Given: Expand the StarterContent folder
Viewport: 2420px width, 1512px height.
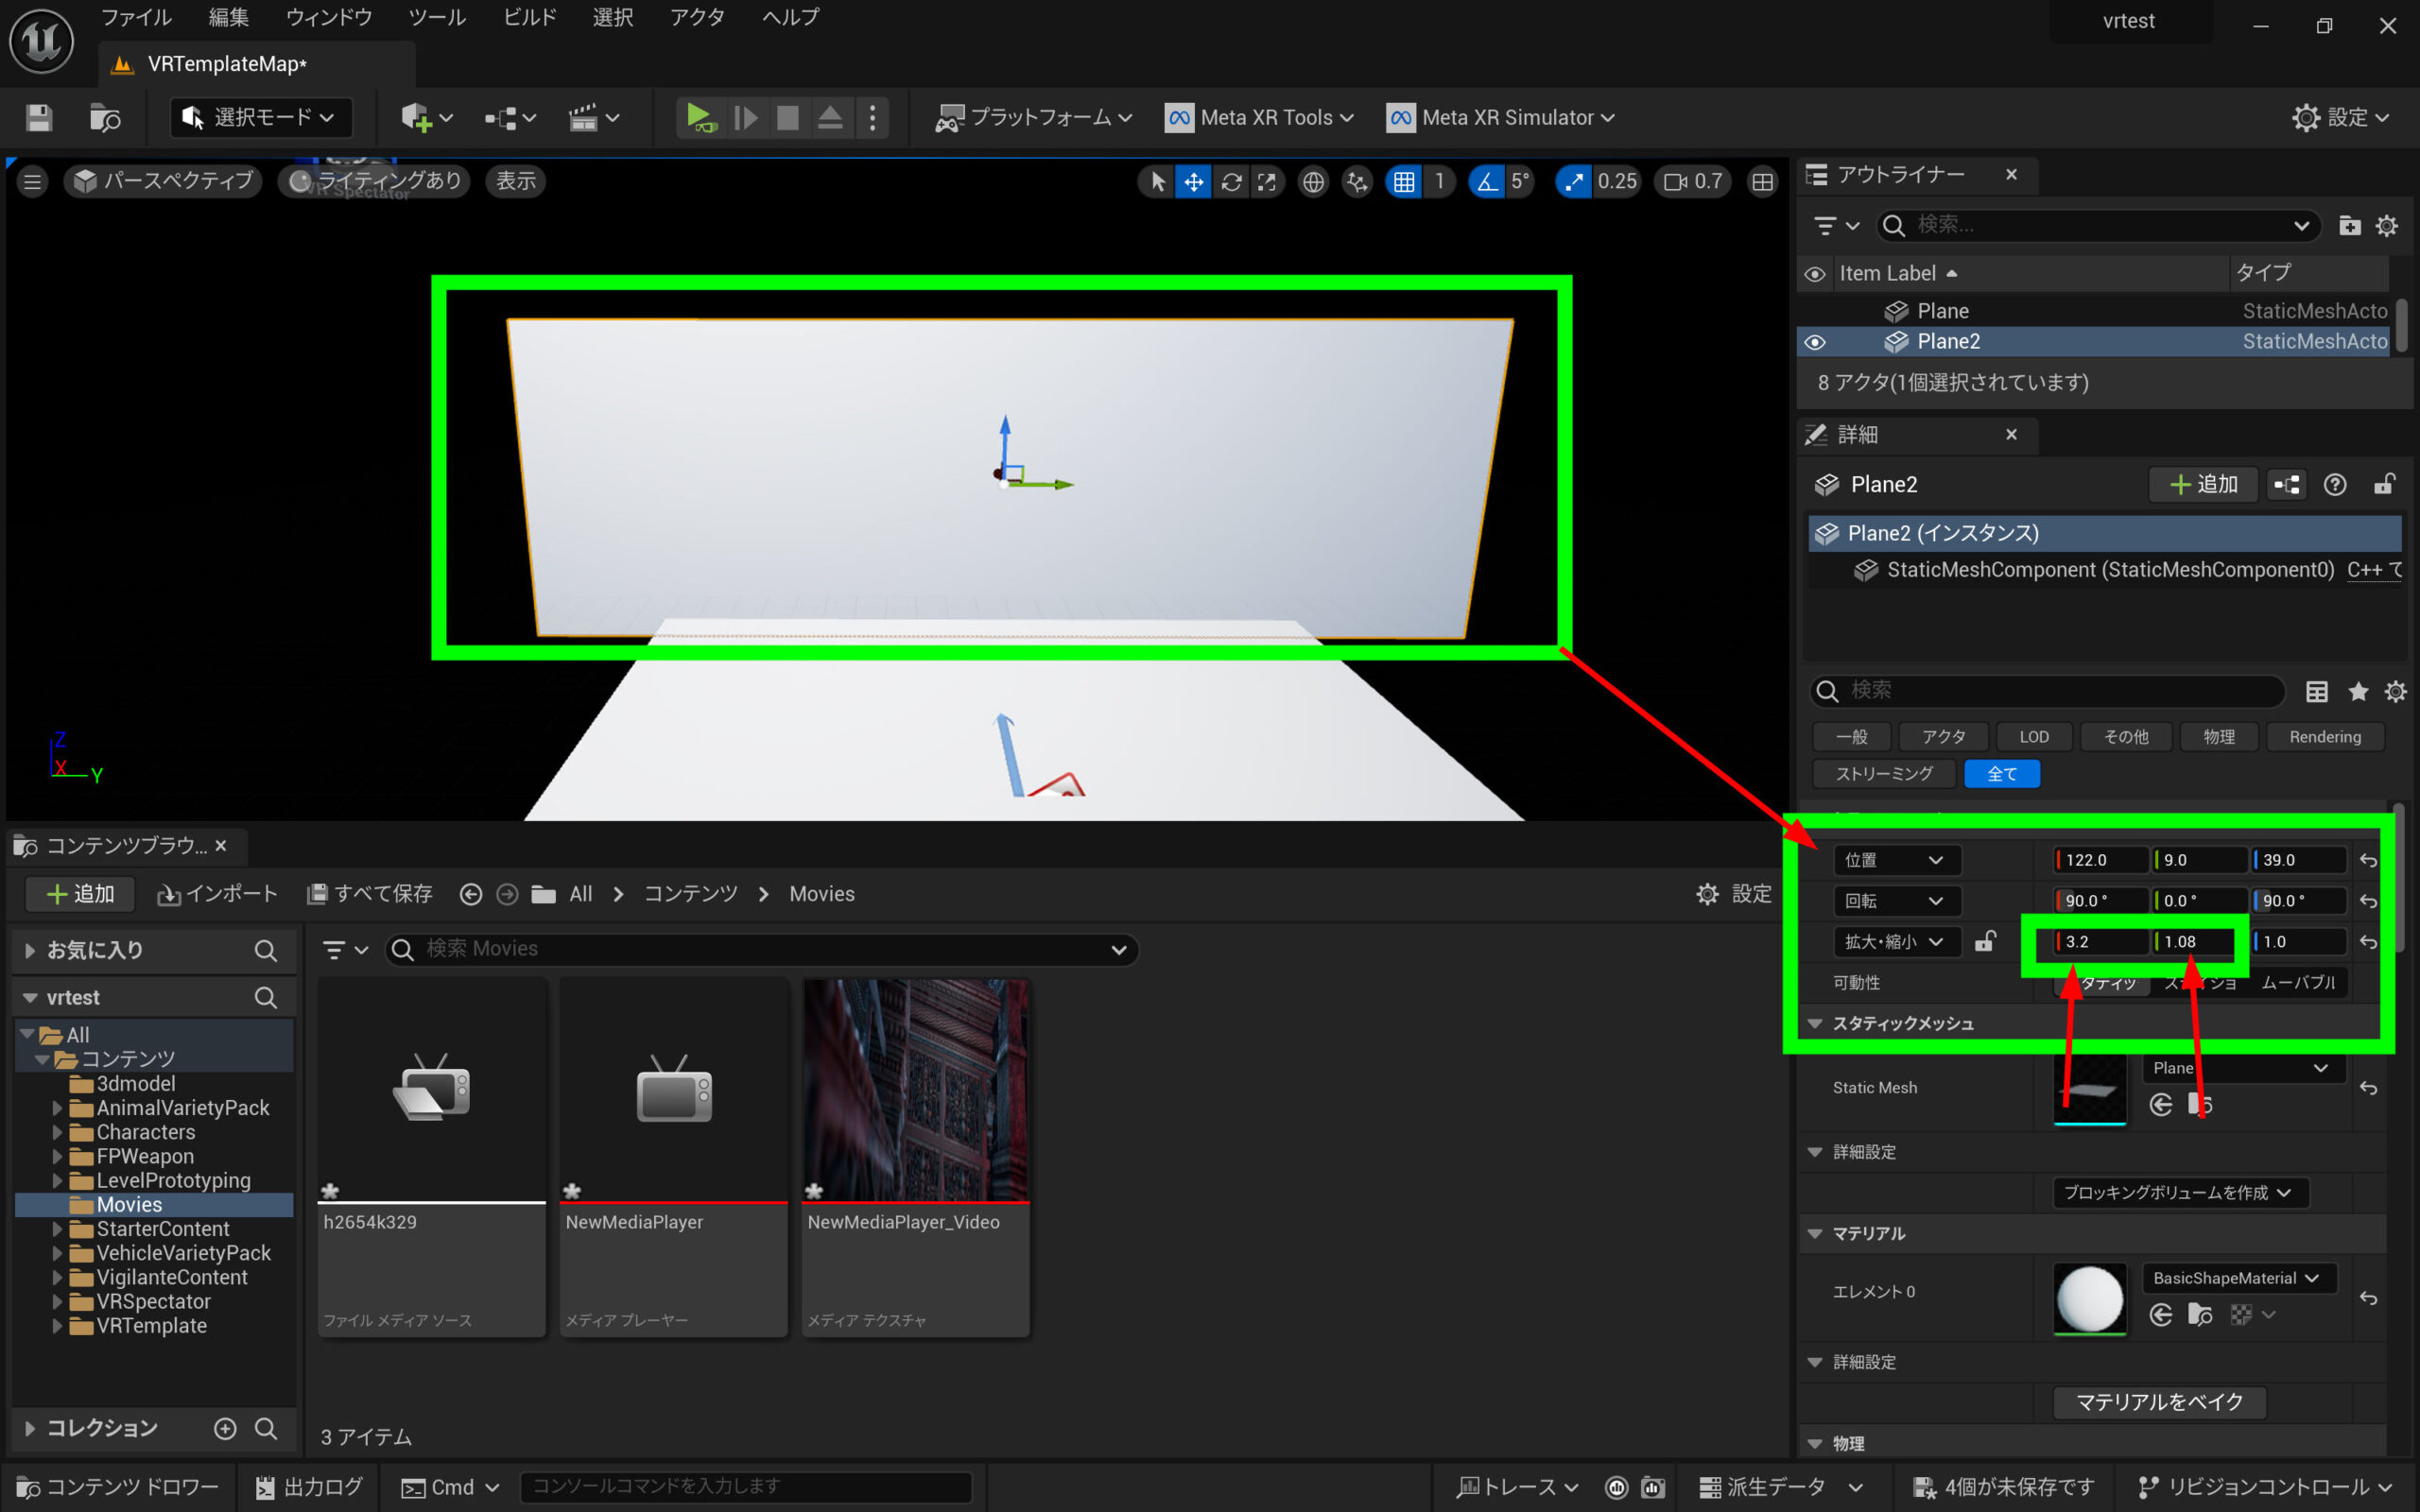Looking at the screenshot, I should (x=57, y=1229).
